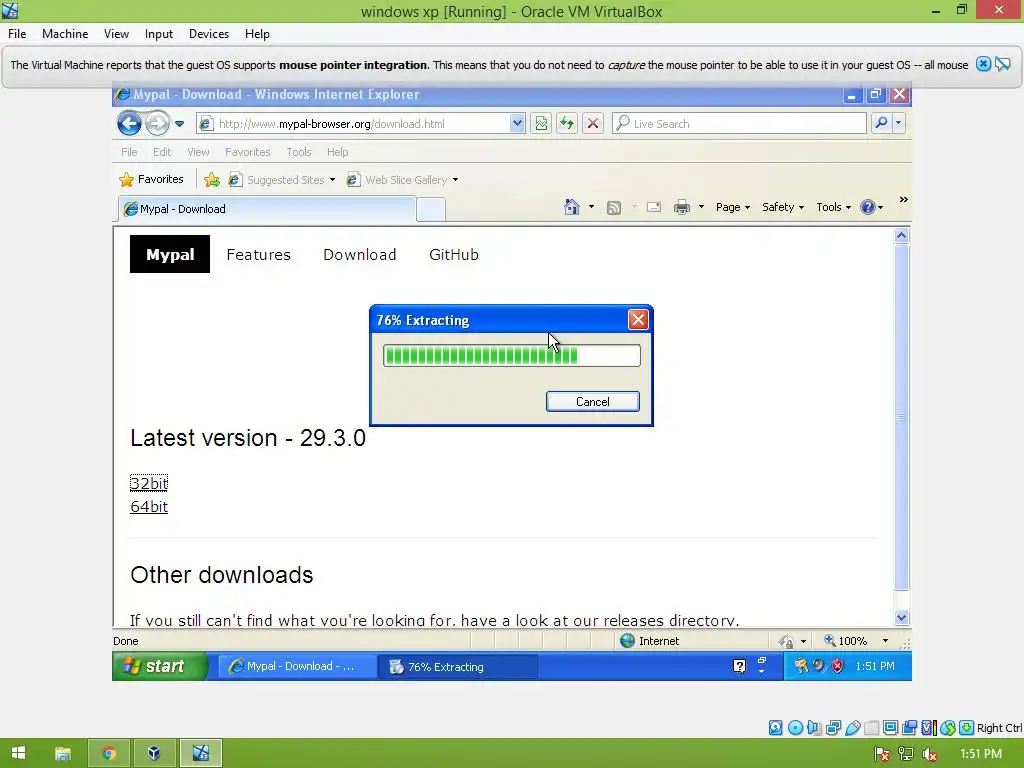Viewport: 1024px width, 768px height.
Task: Expand the search provider dropdown arrow
Action: pos(899,123)
